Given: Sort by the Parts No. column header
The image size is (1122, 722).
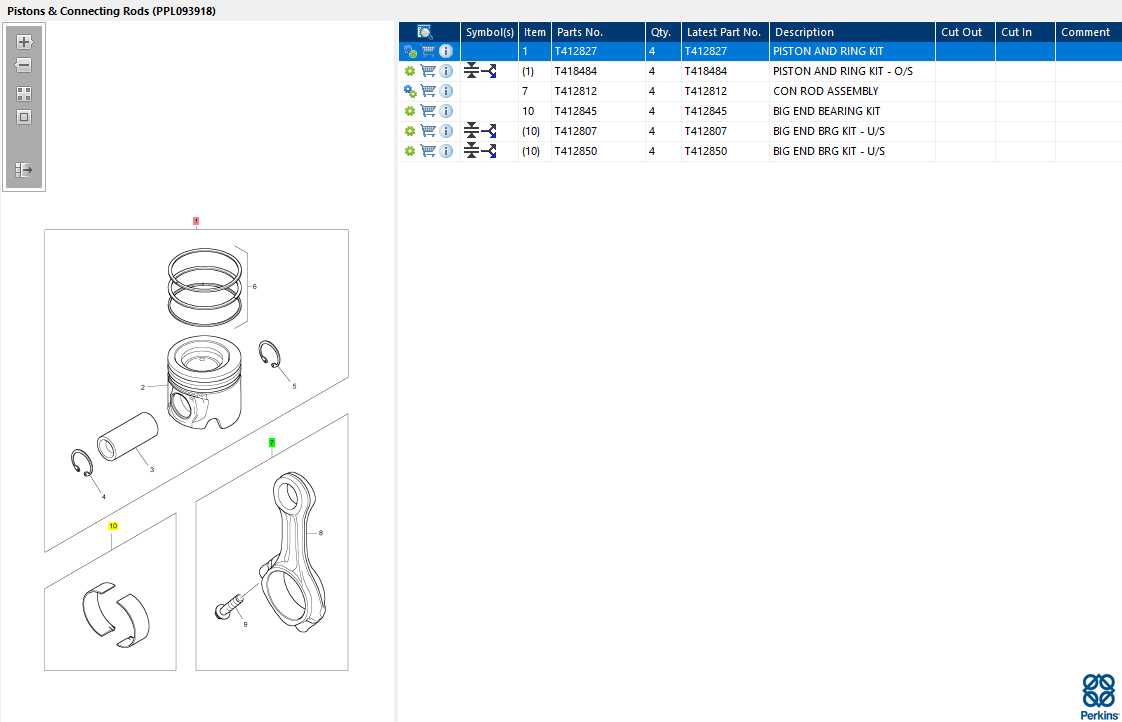Looking at the screenshot, I should coord(580,32).
